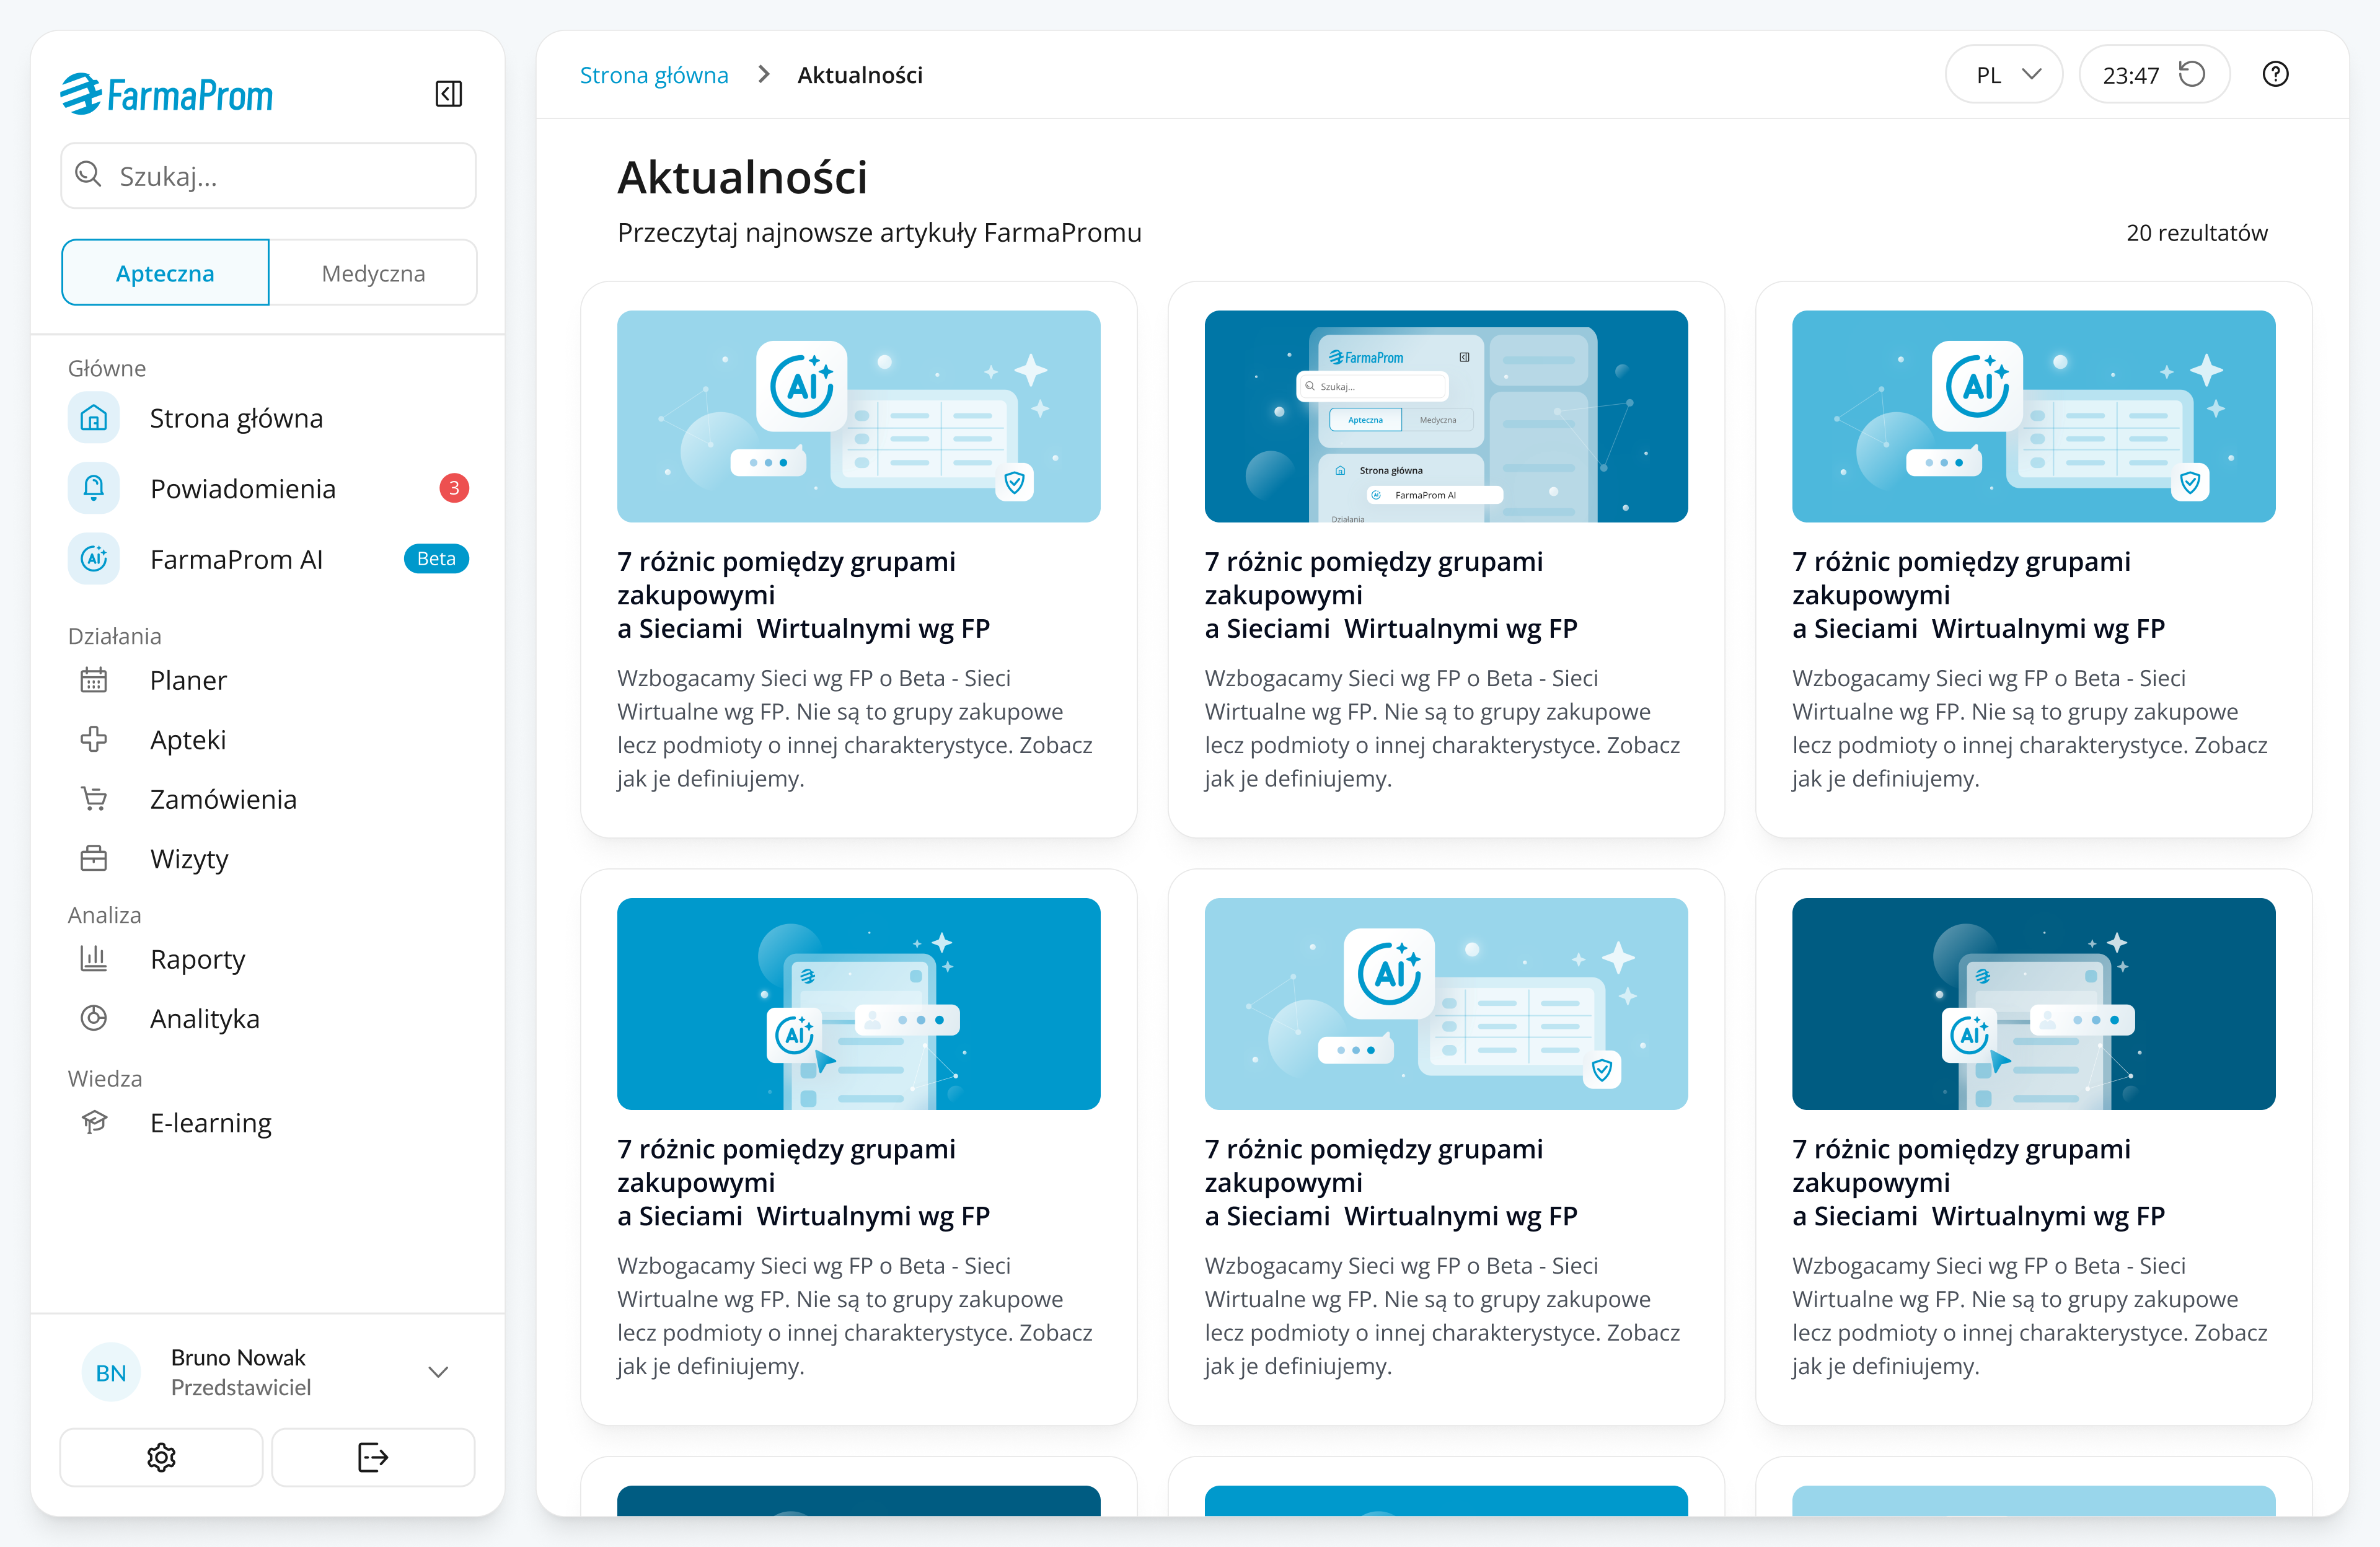Image resolution: width=2380 pixels, height=1547 pixels.
Task: Click the Analiza section label
Action: (x=104, y=915)
